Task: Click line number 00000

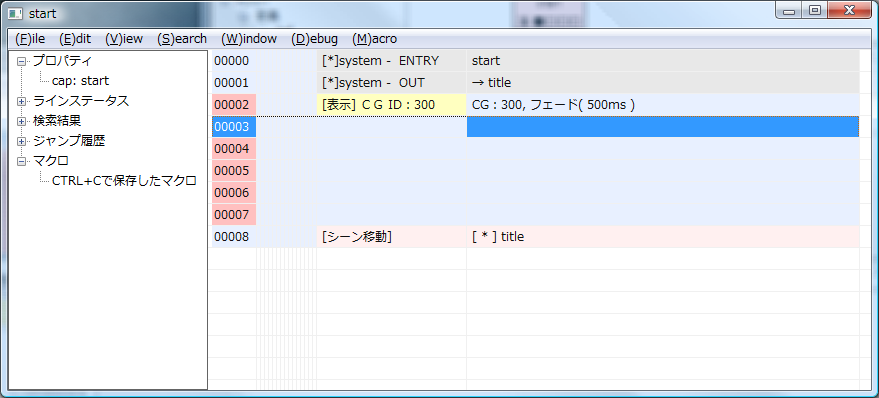Action: point(234,61)
